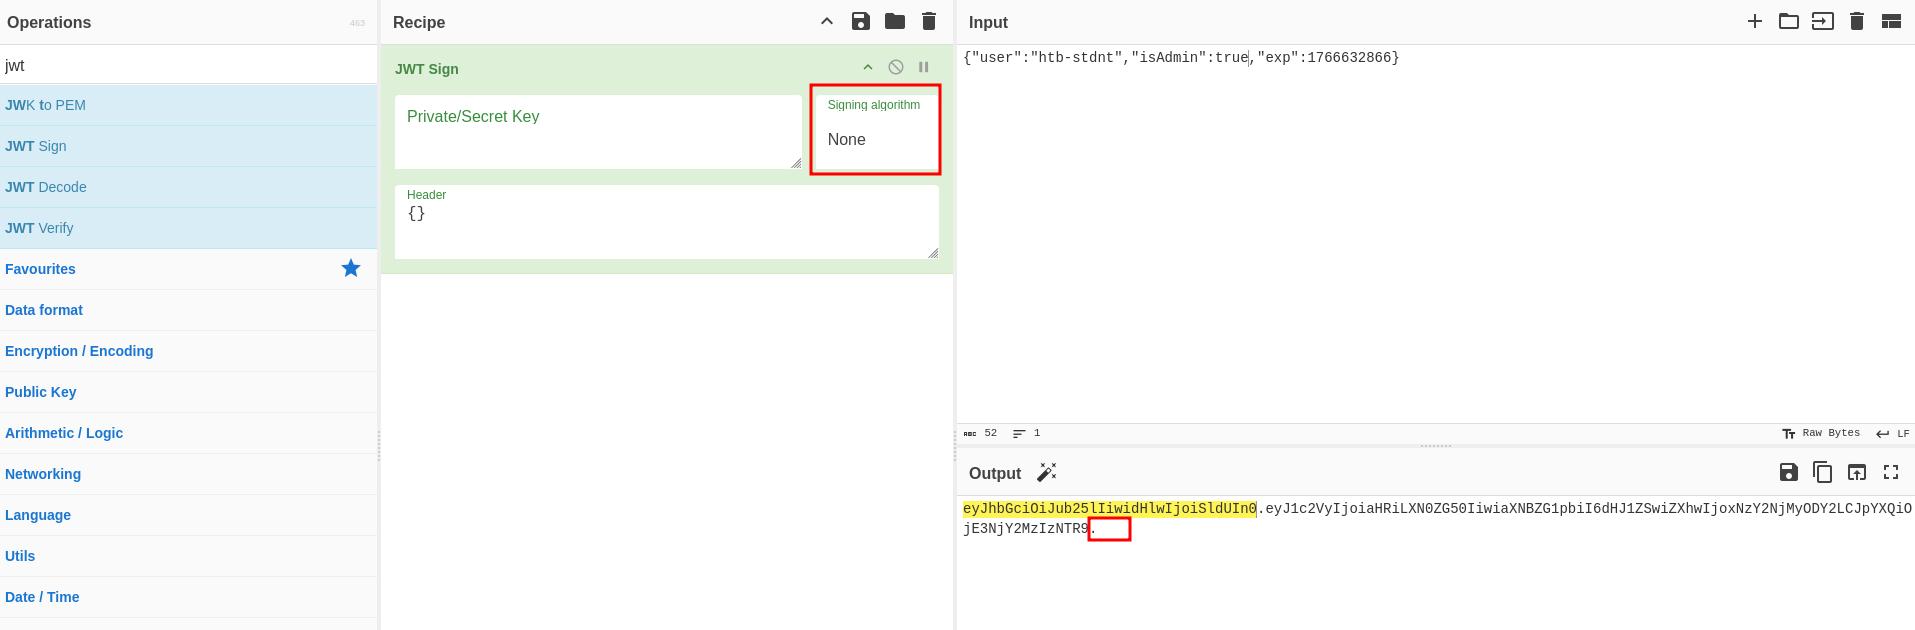Select JWT Decode from operations list

[x=46, y=187]
